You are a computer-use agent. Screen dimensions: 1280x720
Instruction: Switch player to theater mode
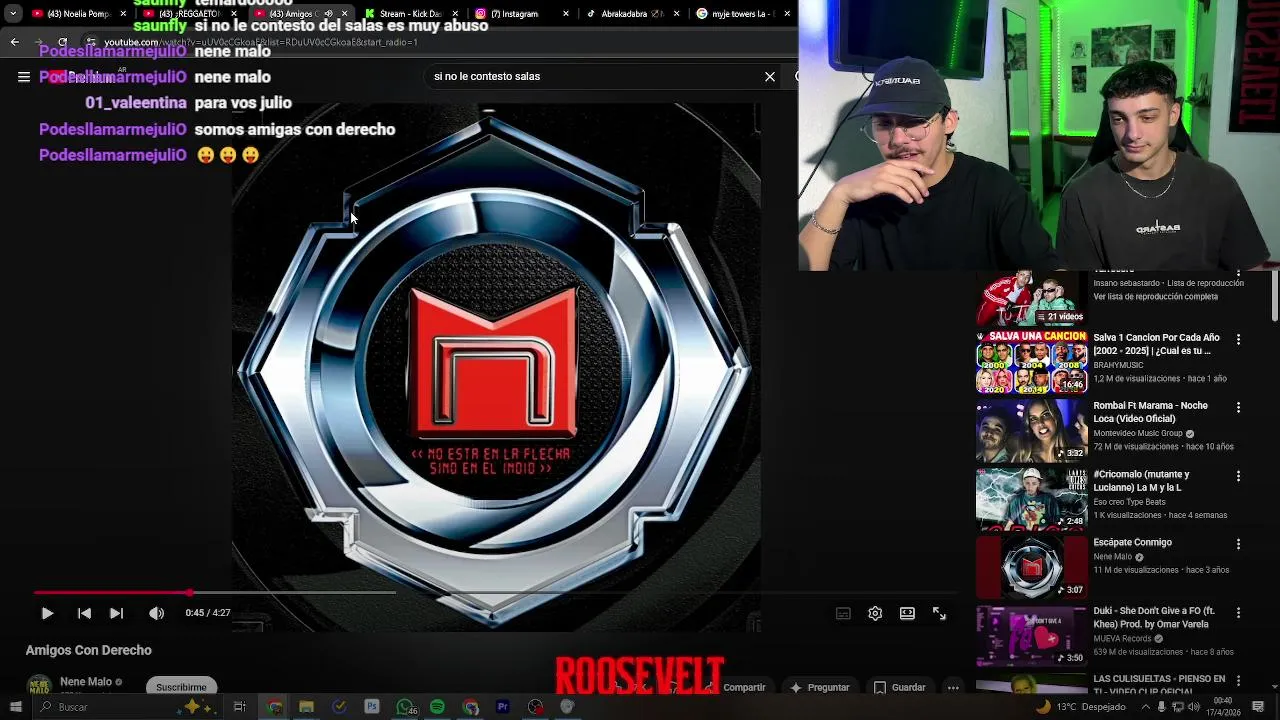[907, 613]
